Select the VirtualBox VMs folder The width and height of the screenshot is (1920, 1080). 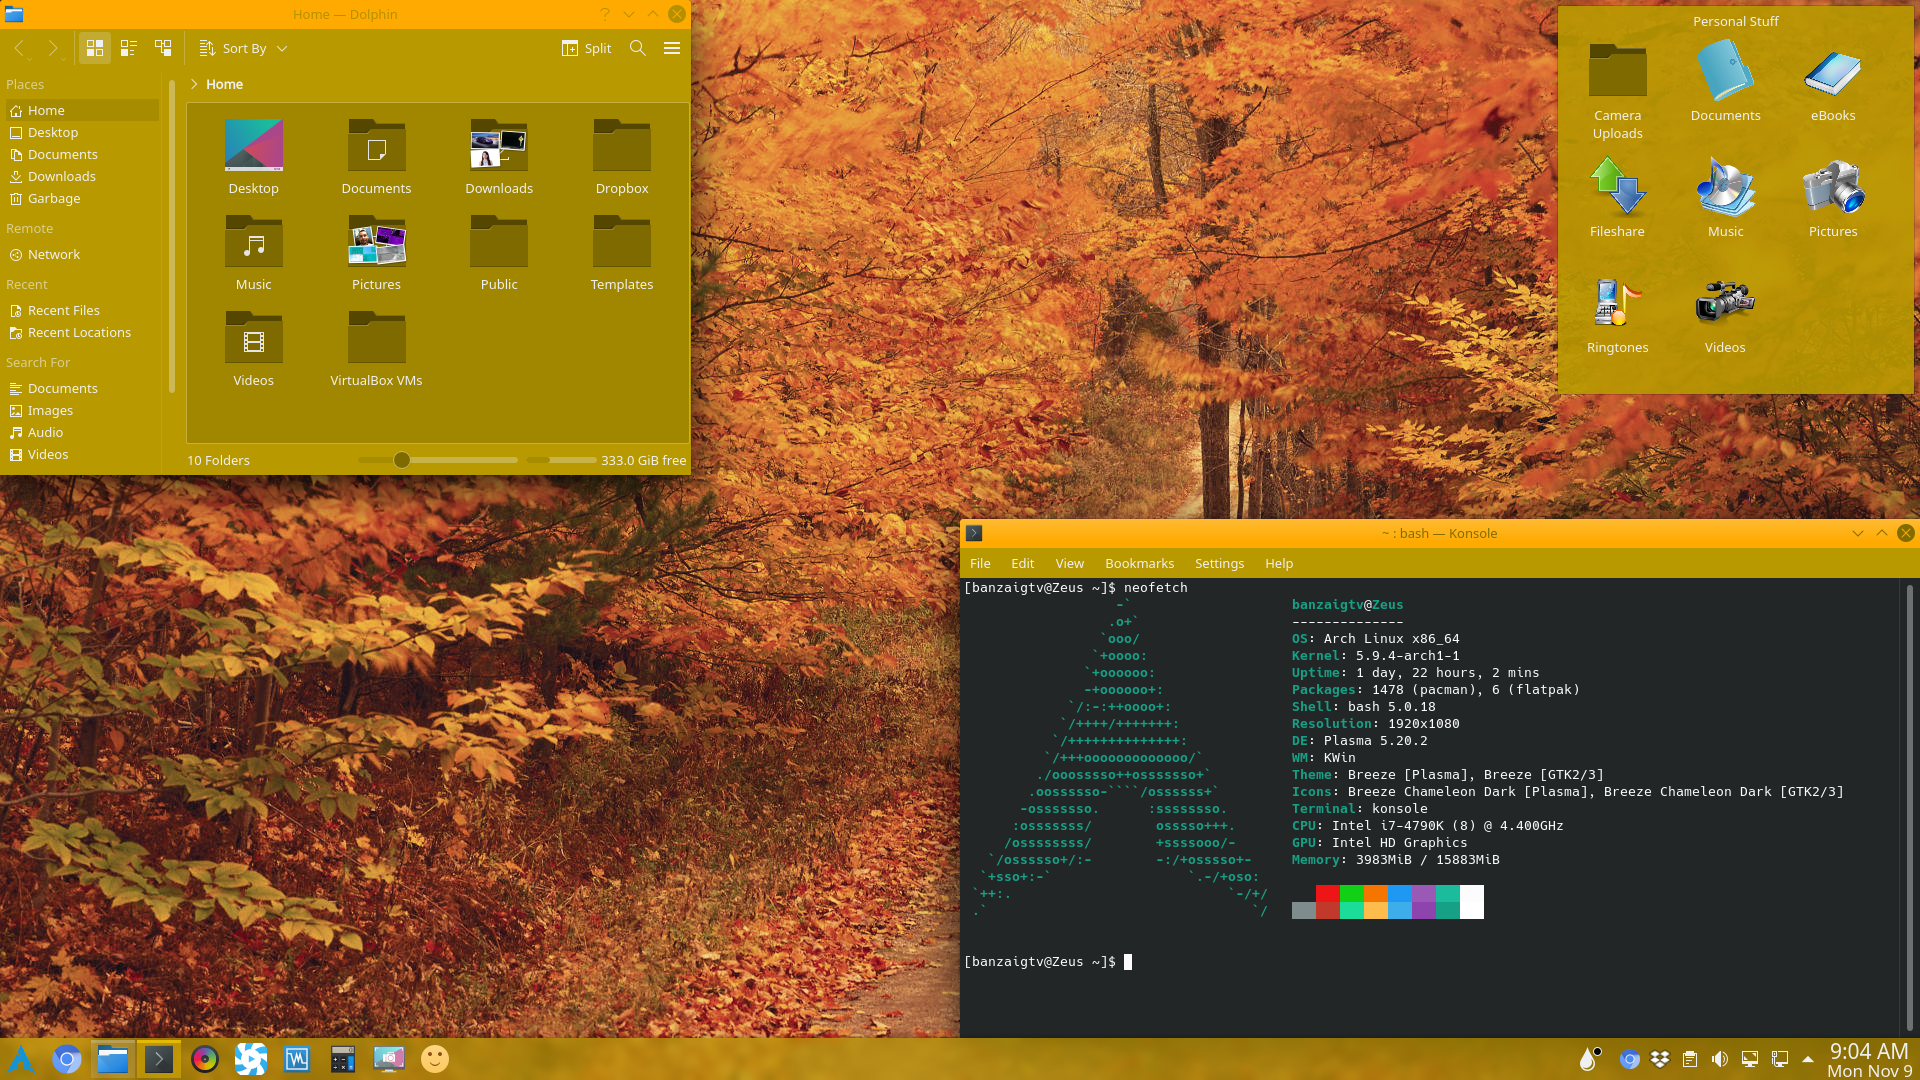(x=376, y=349)
